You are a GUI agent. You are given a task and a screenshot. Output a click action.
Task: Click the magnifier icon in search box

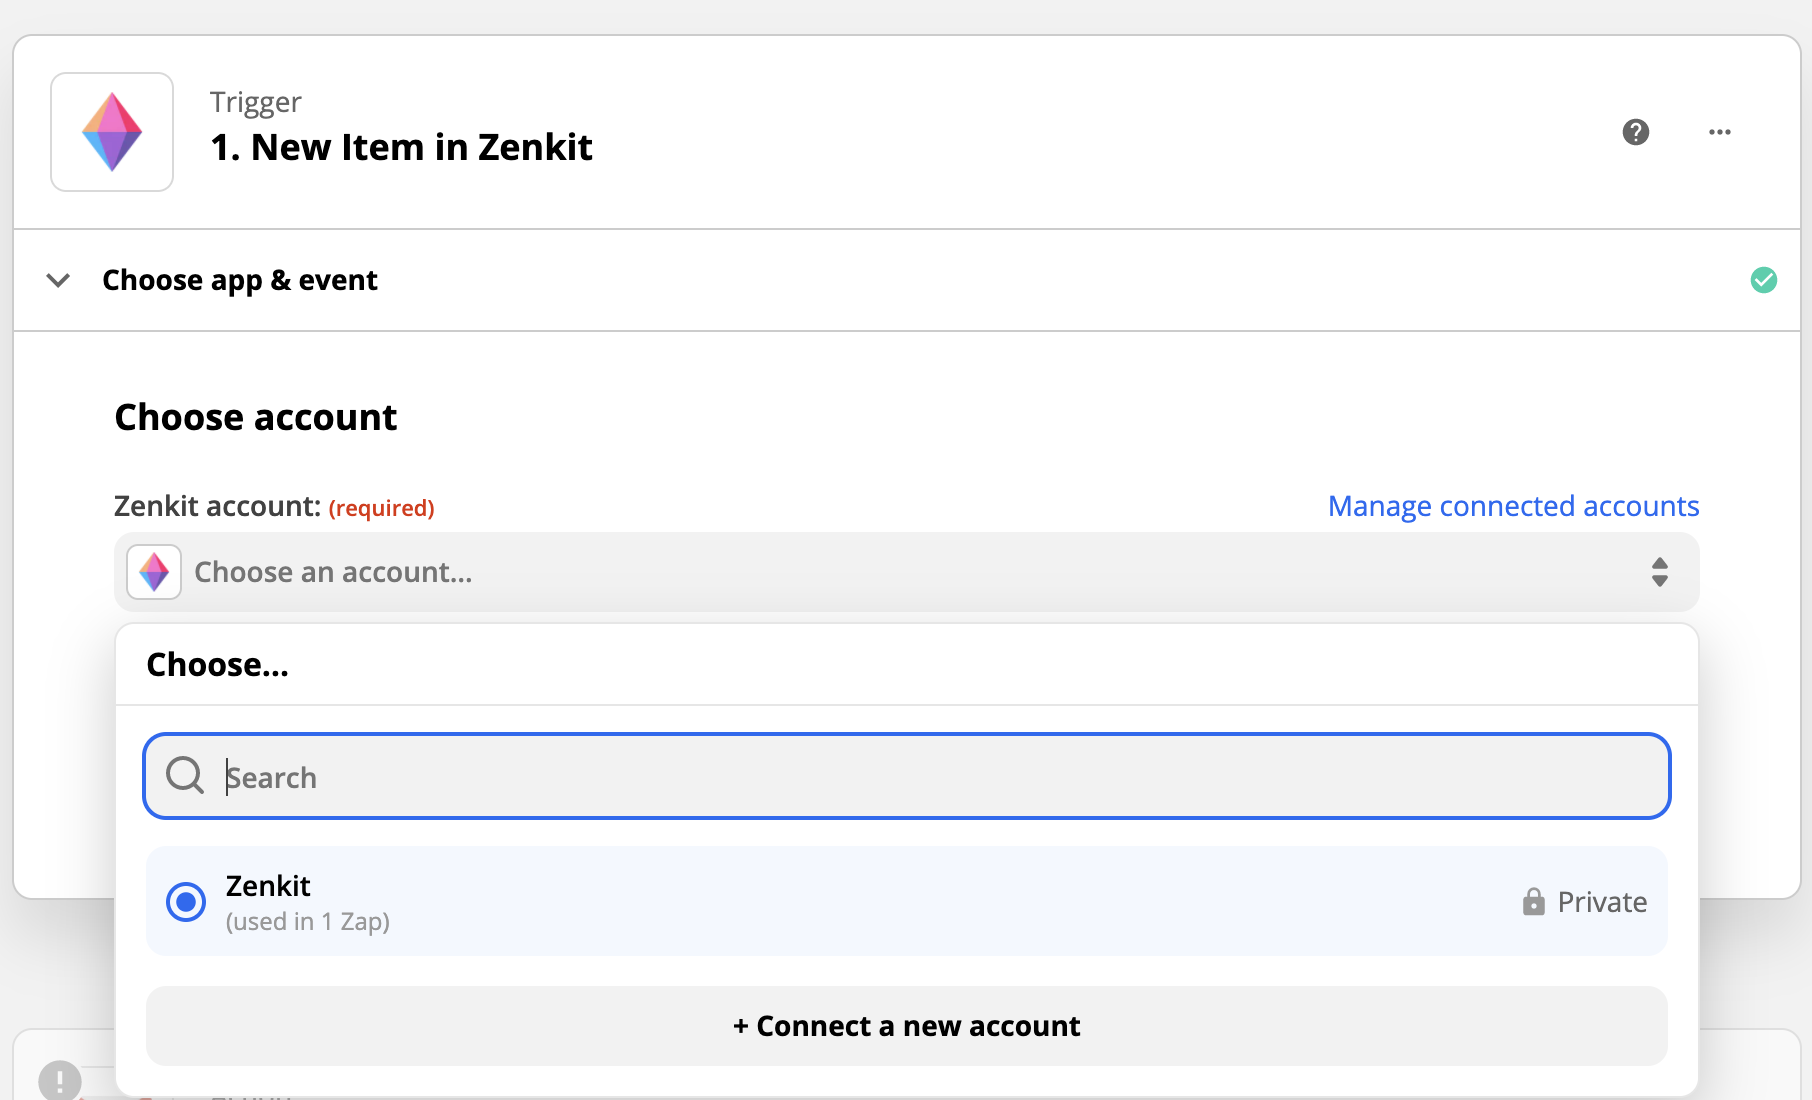(185, 776)
